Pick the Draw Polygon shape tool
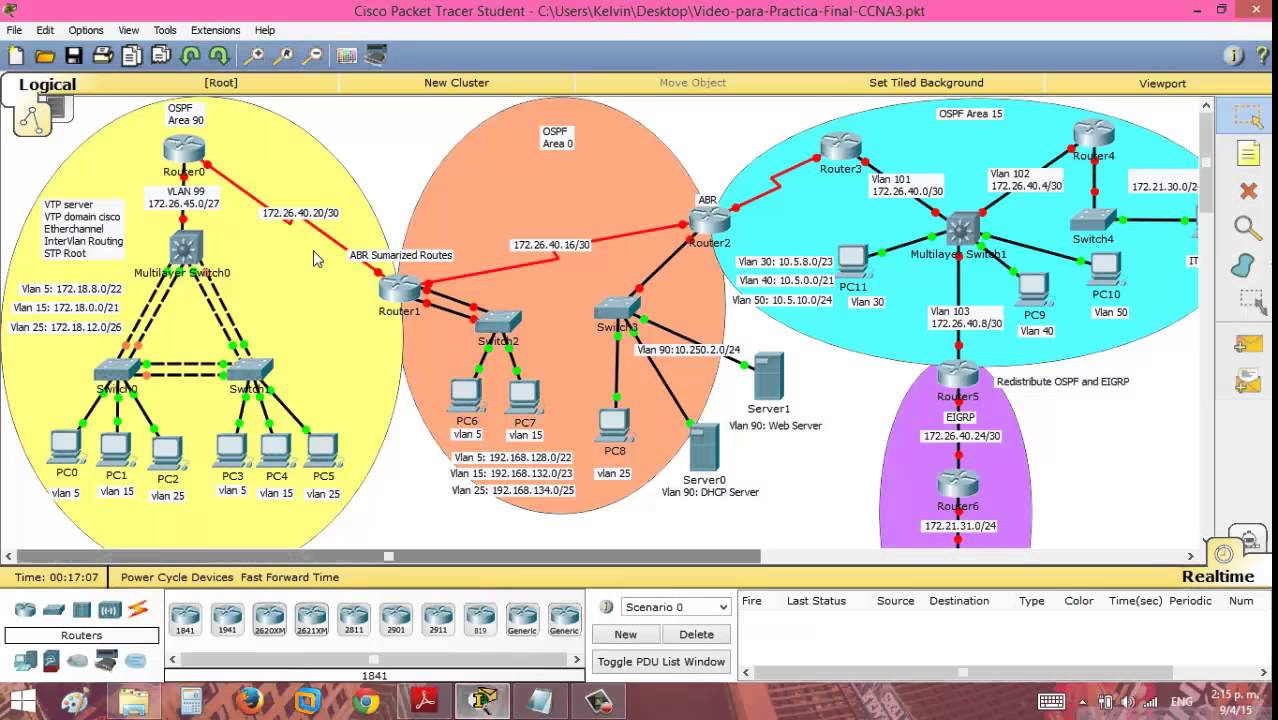The width and height of the screenshot is (1278, 720). [x=1242, y=265]
